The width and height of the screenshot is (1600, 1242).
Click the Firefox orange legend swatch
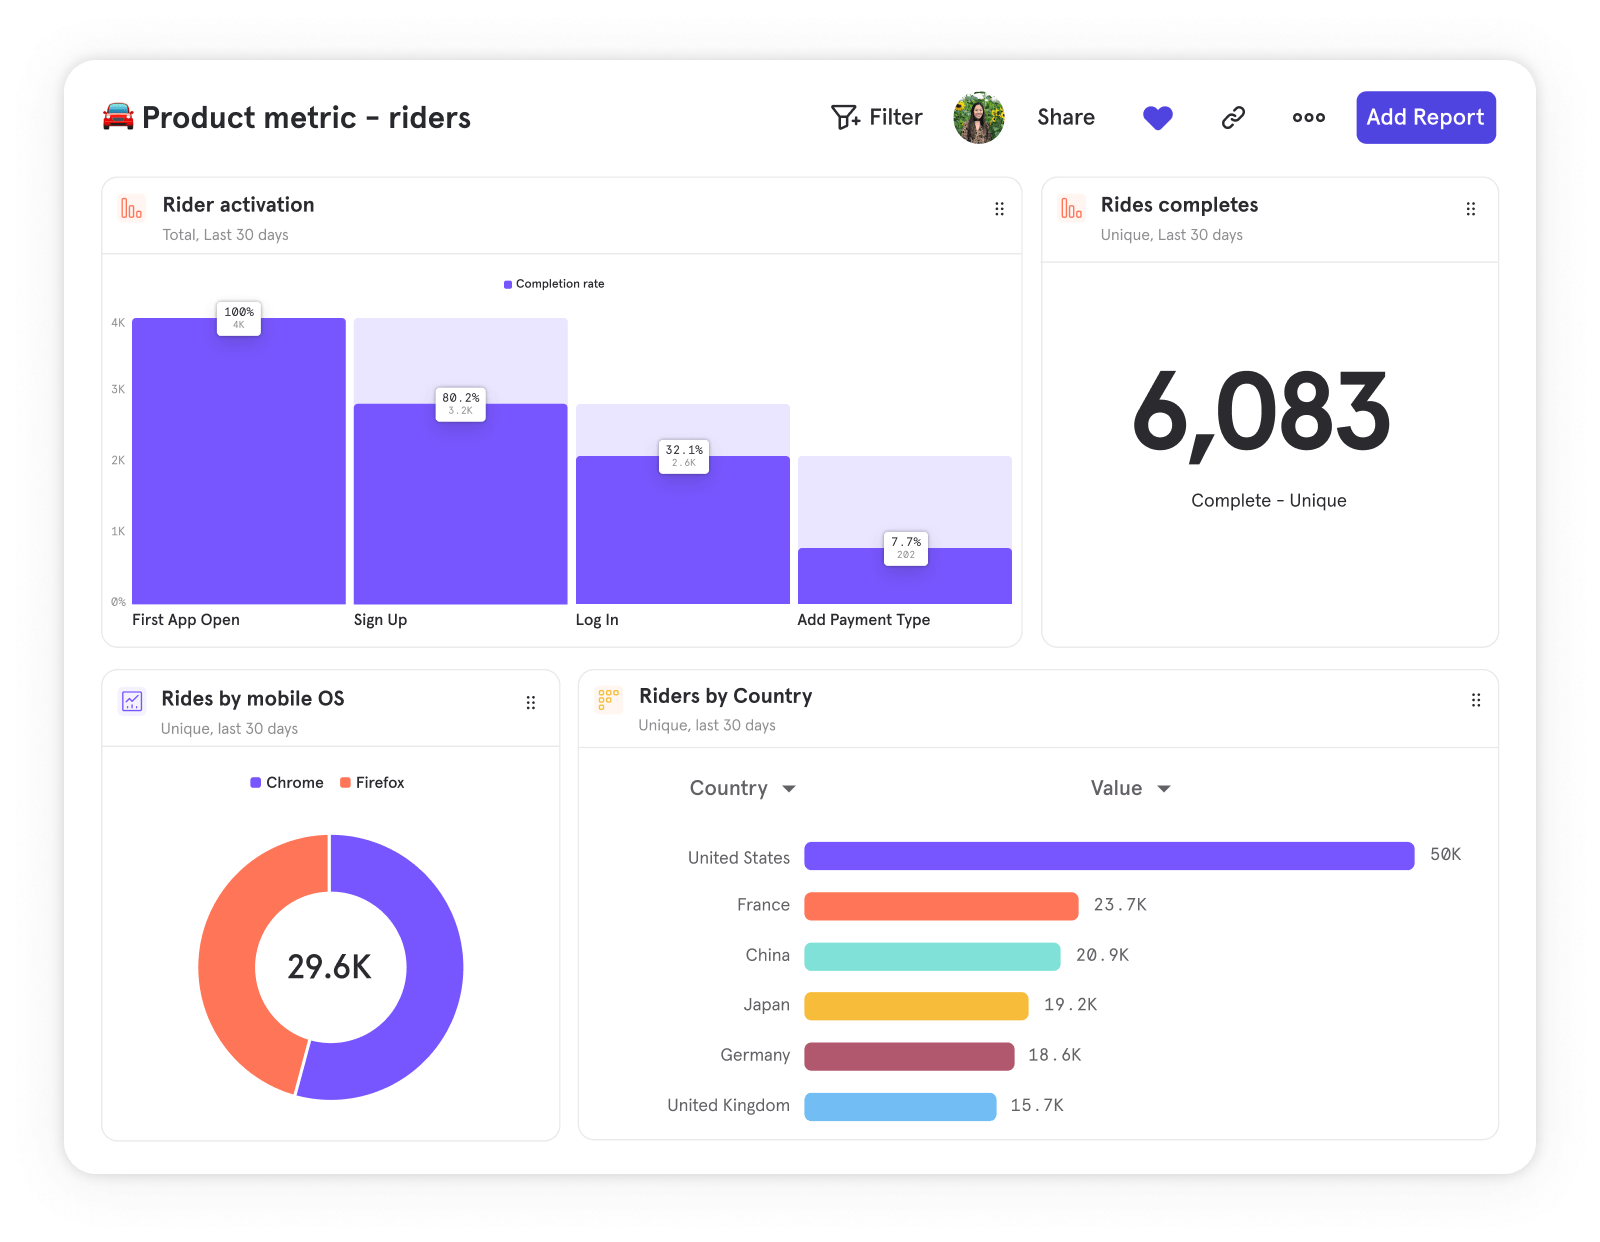tap(345, 782)
